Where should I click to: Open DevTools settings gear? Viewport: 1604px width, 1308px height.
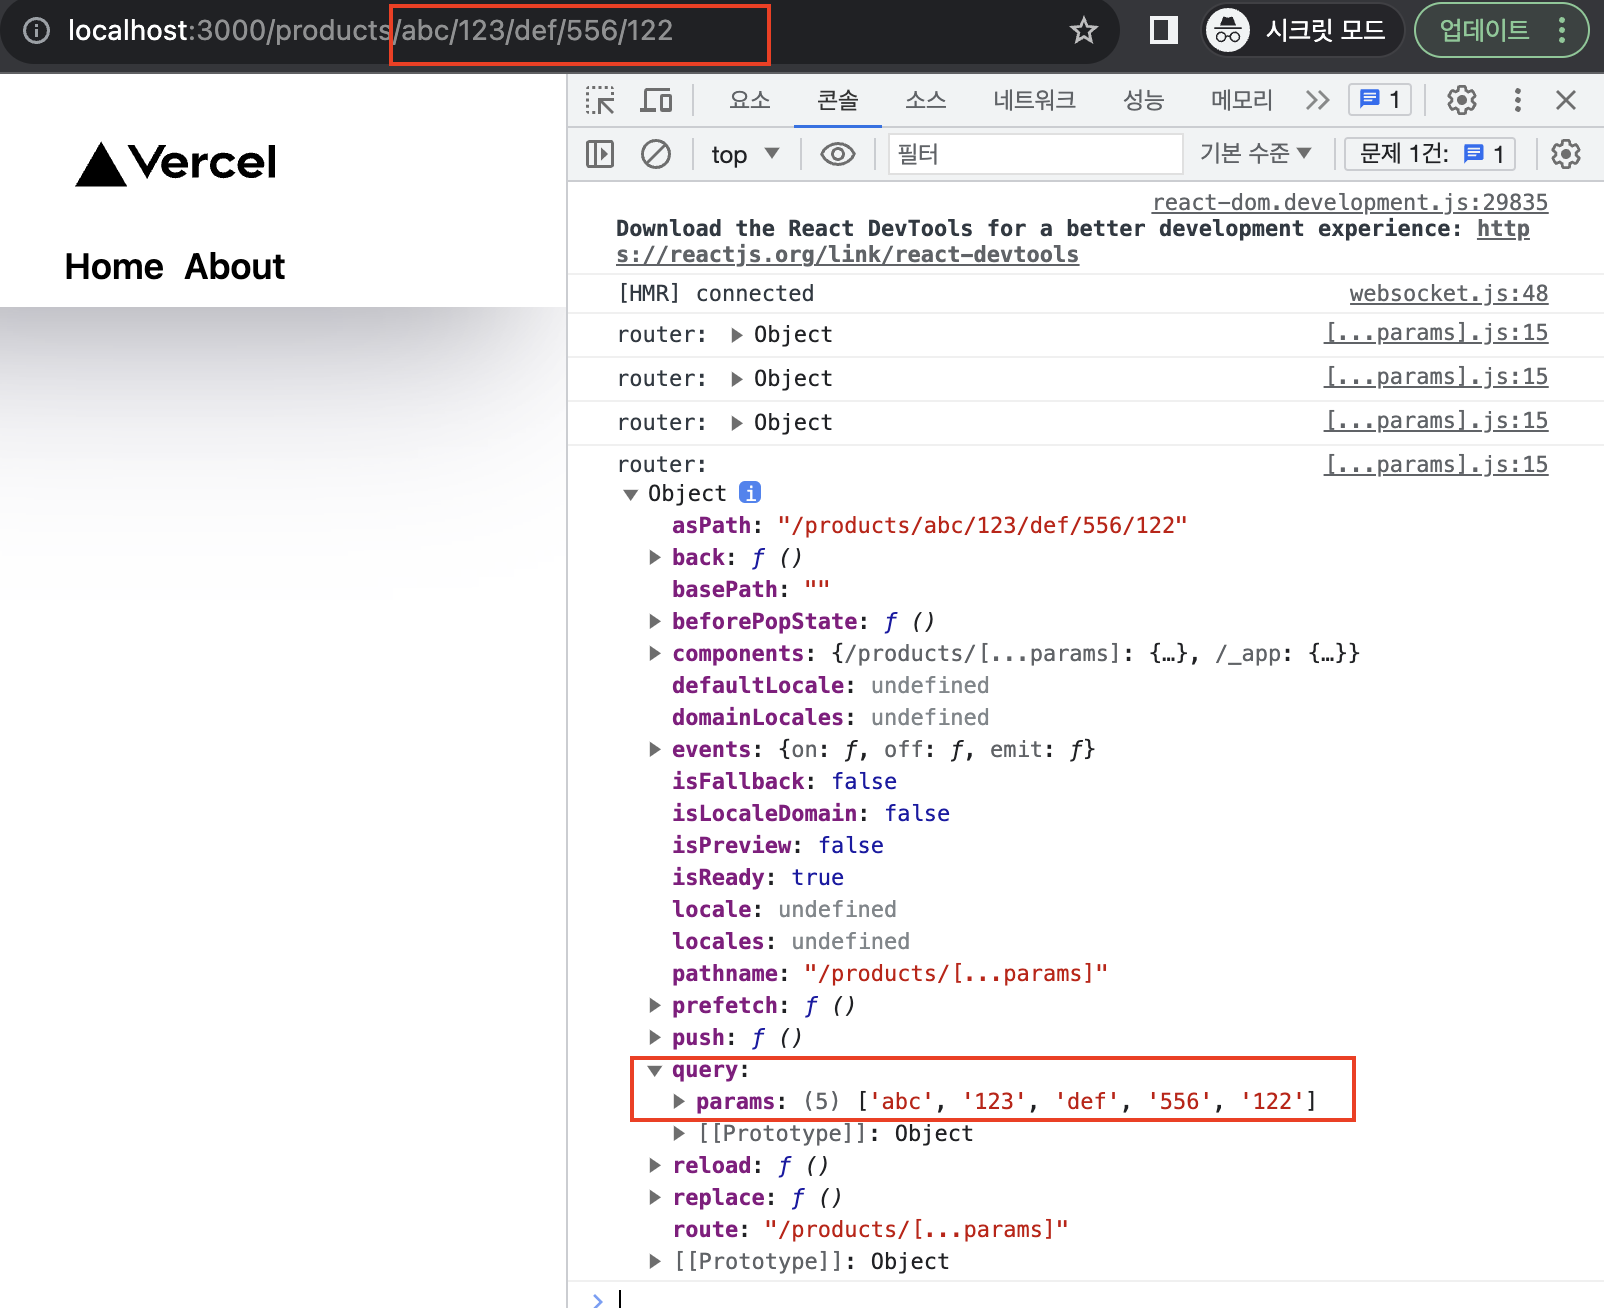(x=1461, y=100)
